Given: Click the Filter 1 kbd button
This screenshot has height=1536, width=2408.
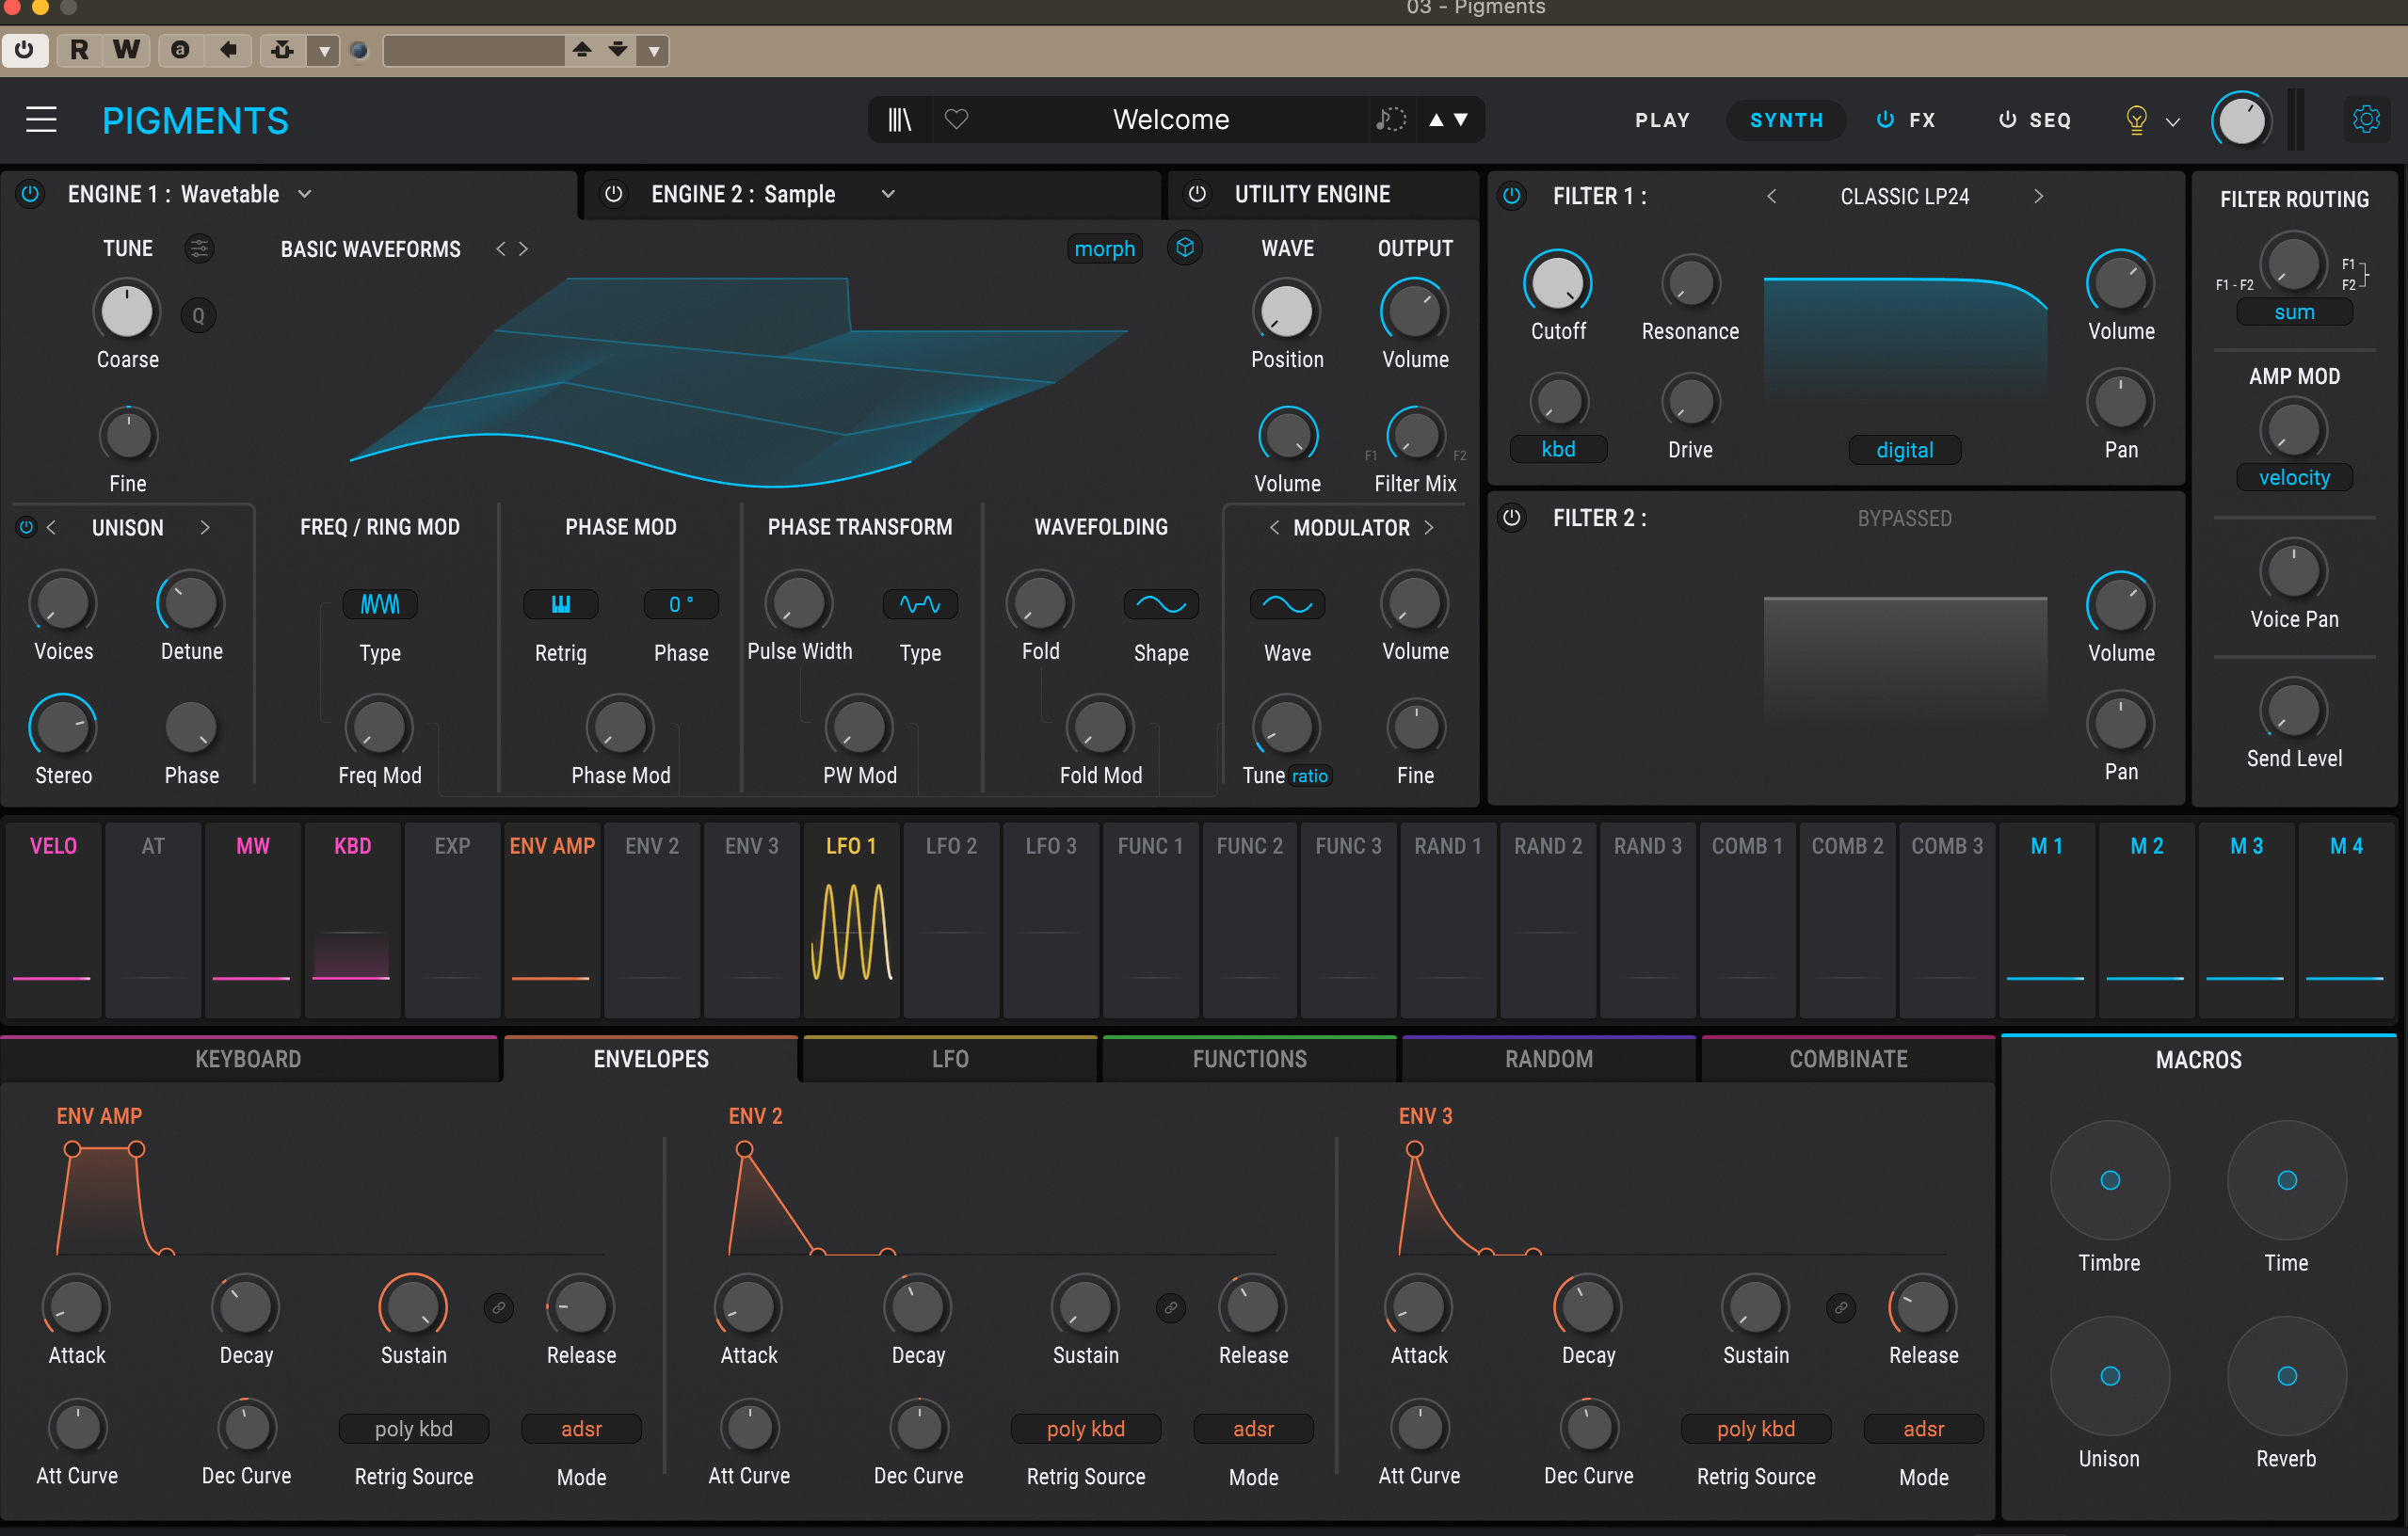Looking at the screenshot, I should (x=1558, y=449).
